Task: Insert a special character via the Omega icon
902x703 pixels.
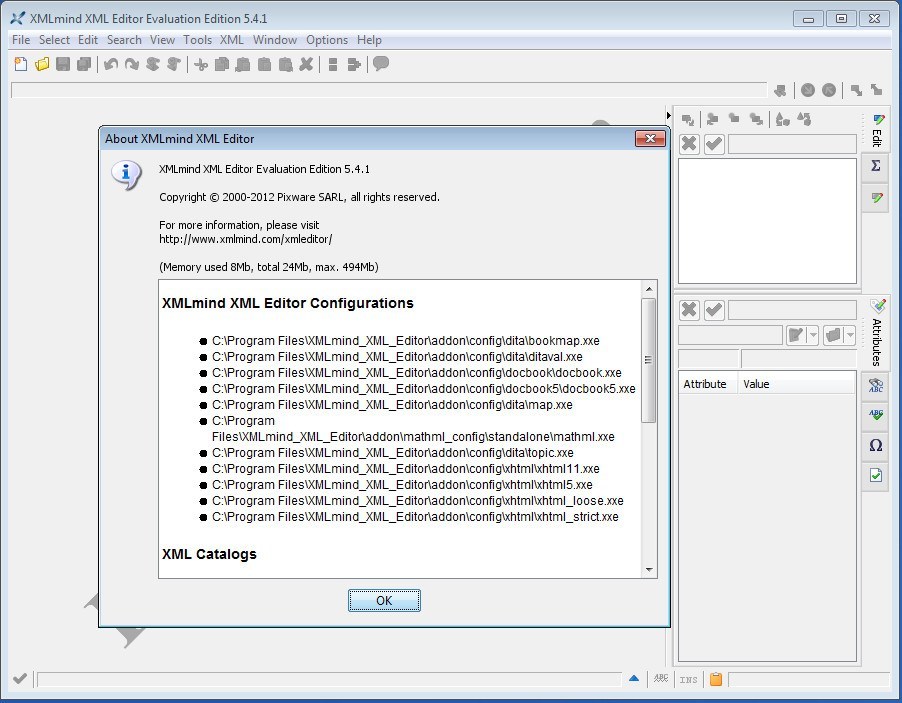Action: click(x=875, y=444)
